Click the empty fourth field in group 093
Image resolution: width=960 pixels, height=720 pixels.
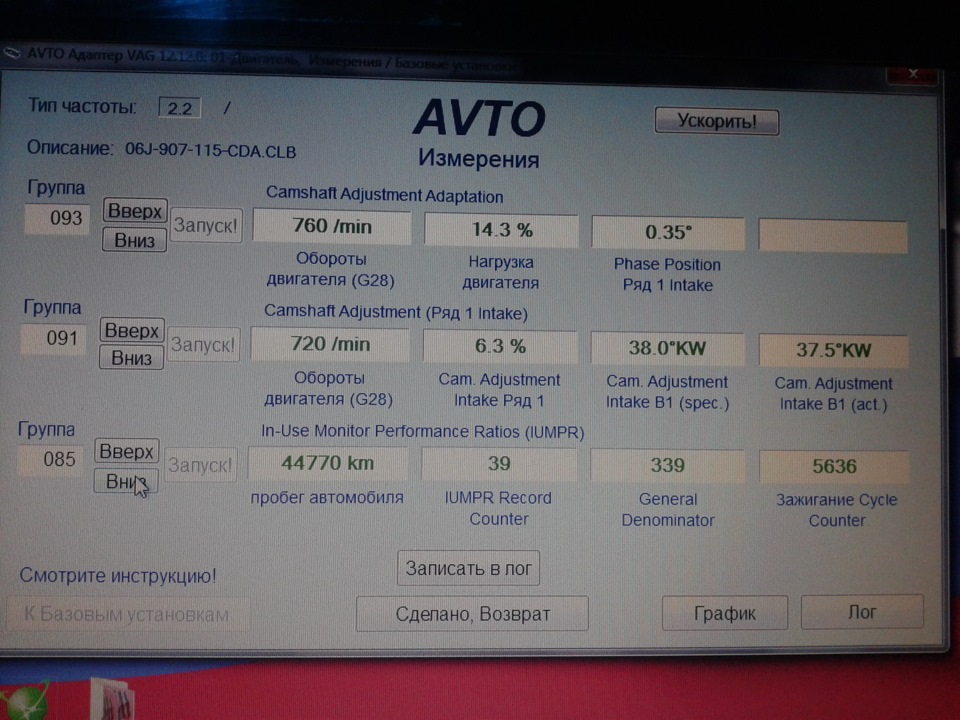coord(833,236)
